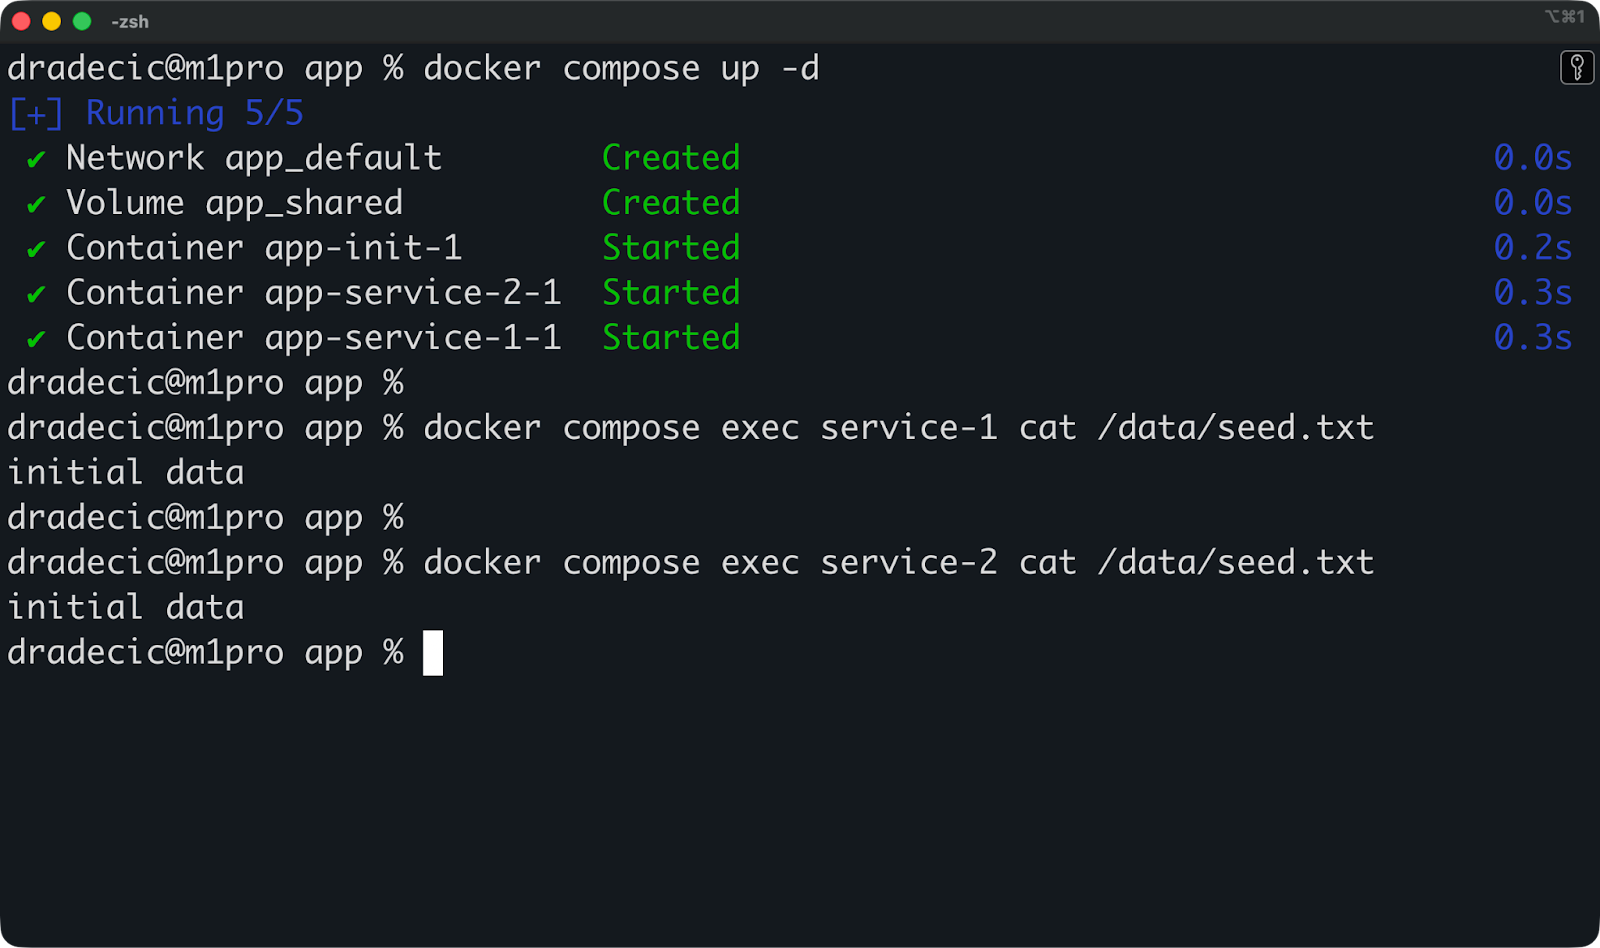Click the password key icon at top right

click(x=1577, y=68)
